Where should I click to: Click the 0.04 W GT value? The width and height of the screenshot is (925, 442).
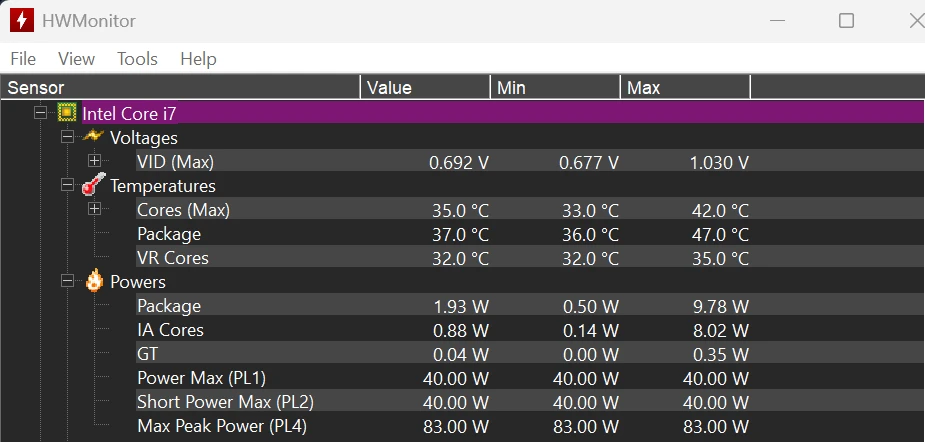point(461,354)
